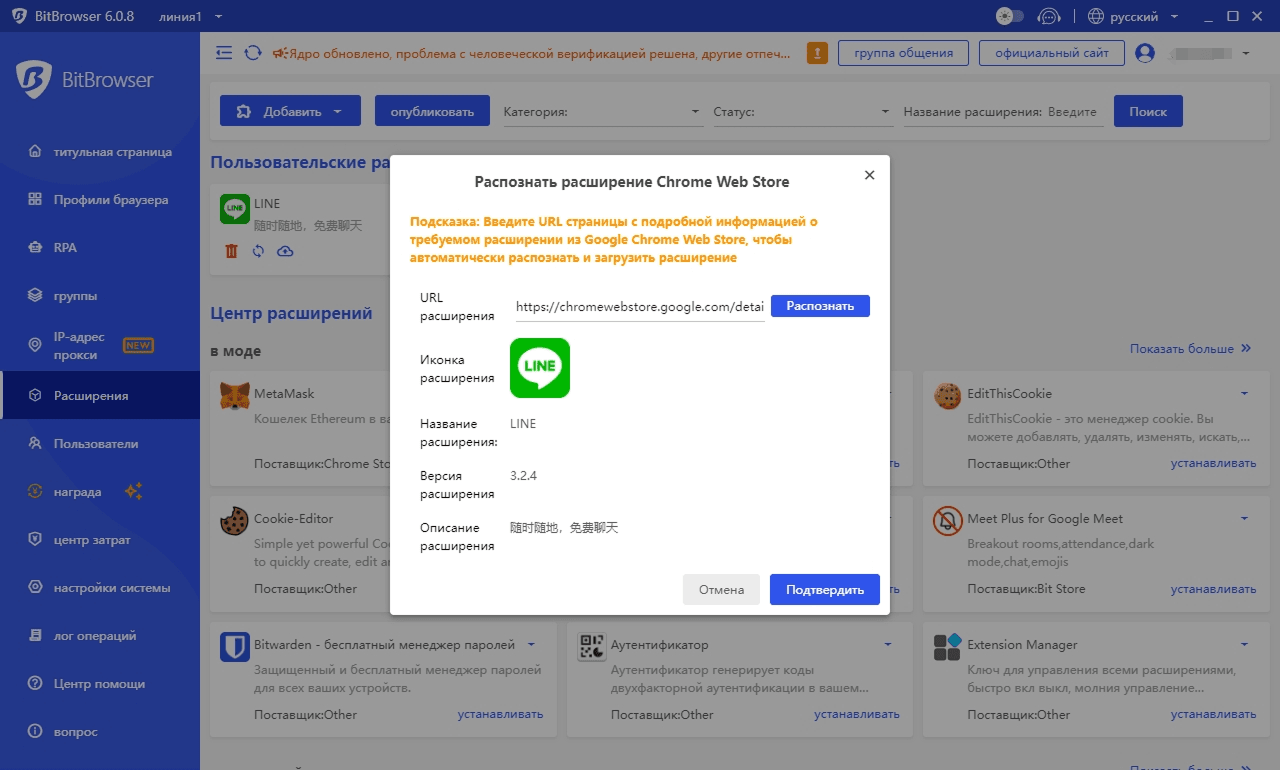Image resolution: width=1280 pixels, height=770 pixels.
Task: Expand the Meet Plus dropdown arrow
Action: [1245, 518]
